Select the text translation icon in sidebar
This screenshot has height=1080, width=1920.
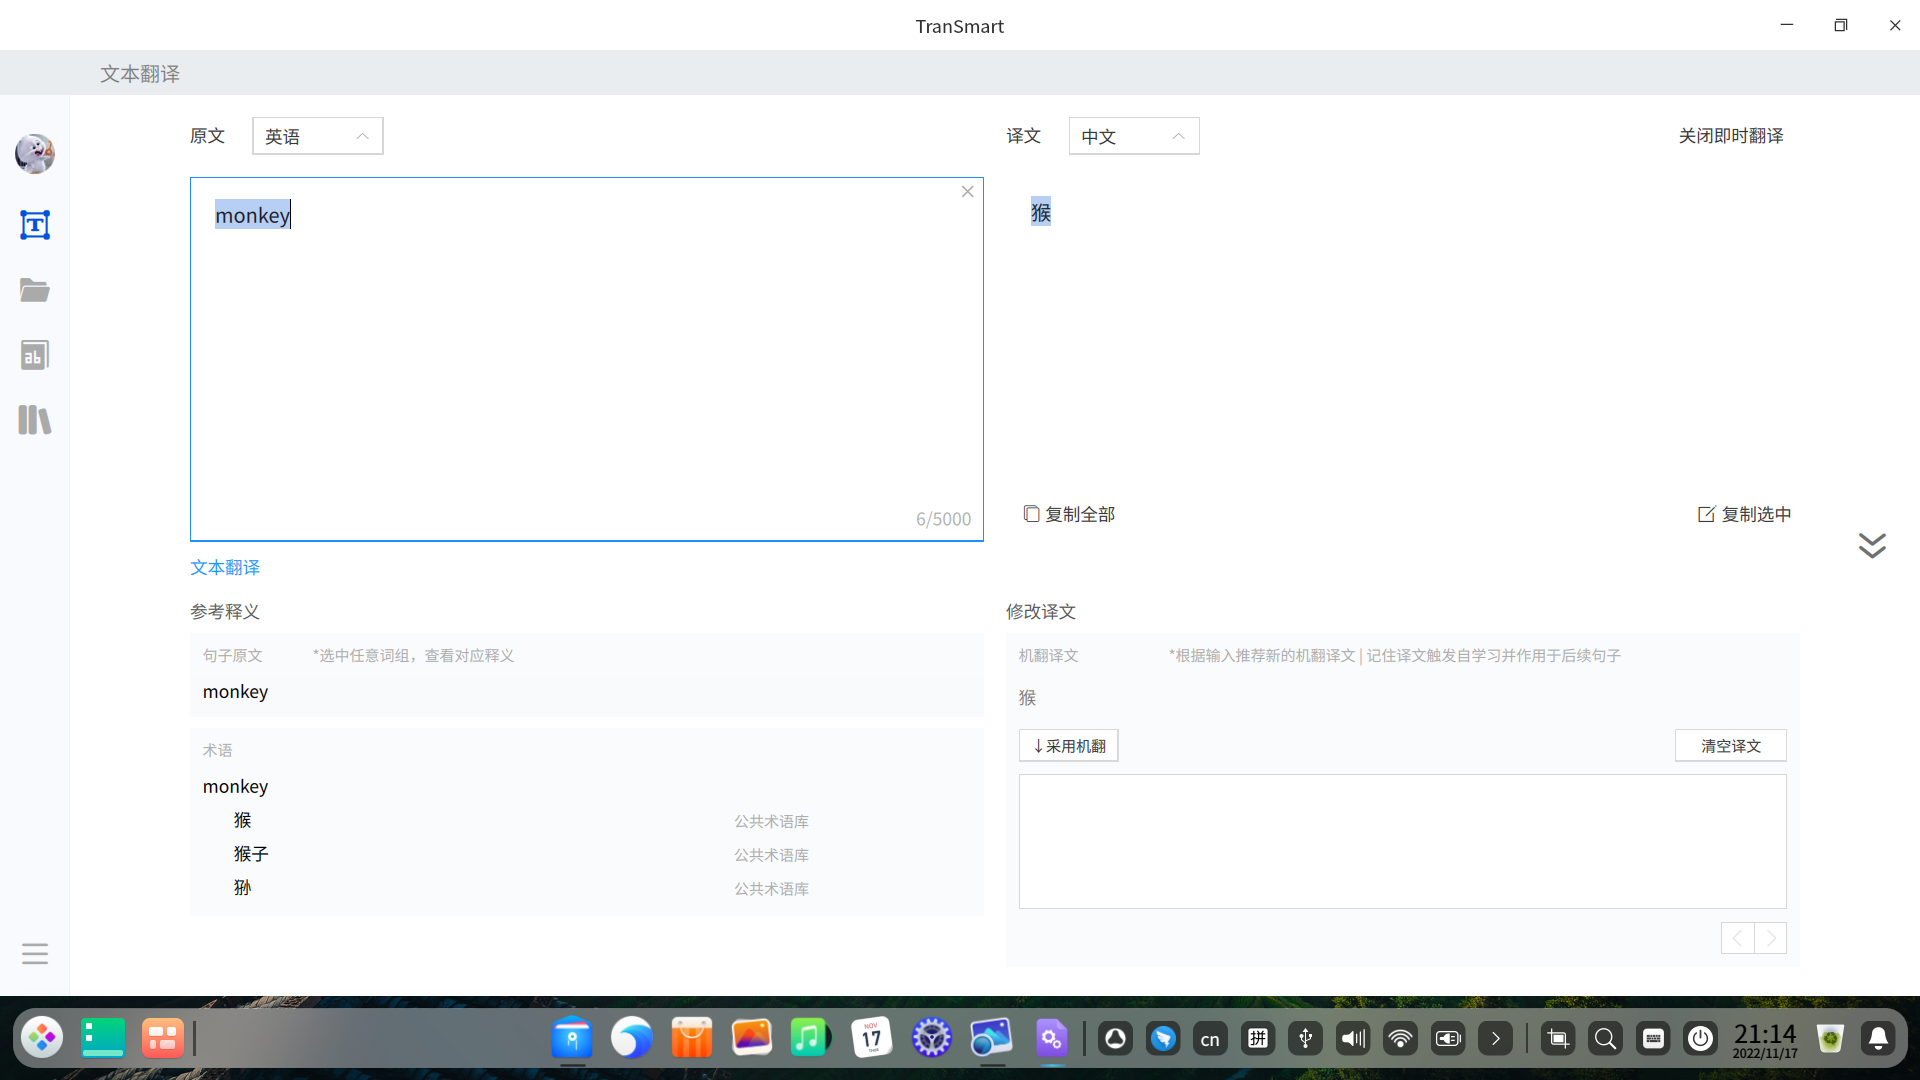click(x=35, y=224)
